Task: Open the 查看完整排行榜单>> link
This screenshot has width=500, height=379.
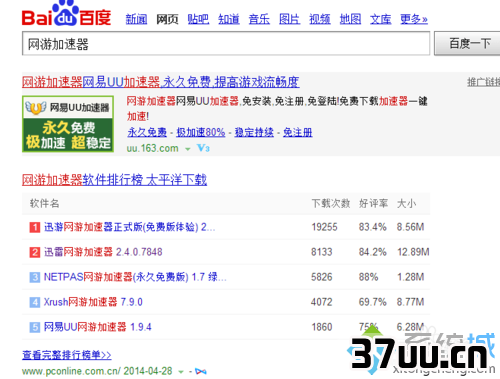Action: pos(67,355)
